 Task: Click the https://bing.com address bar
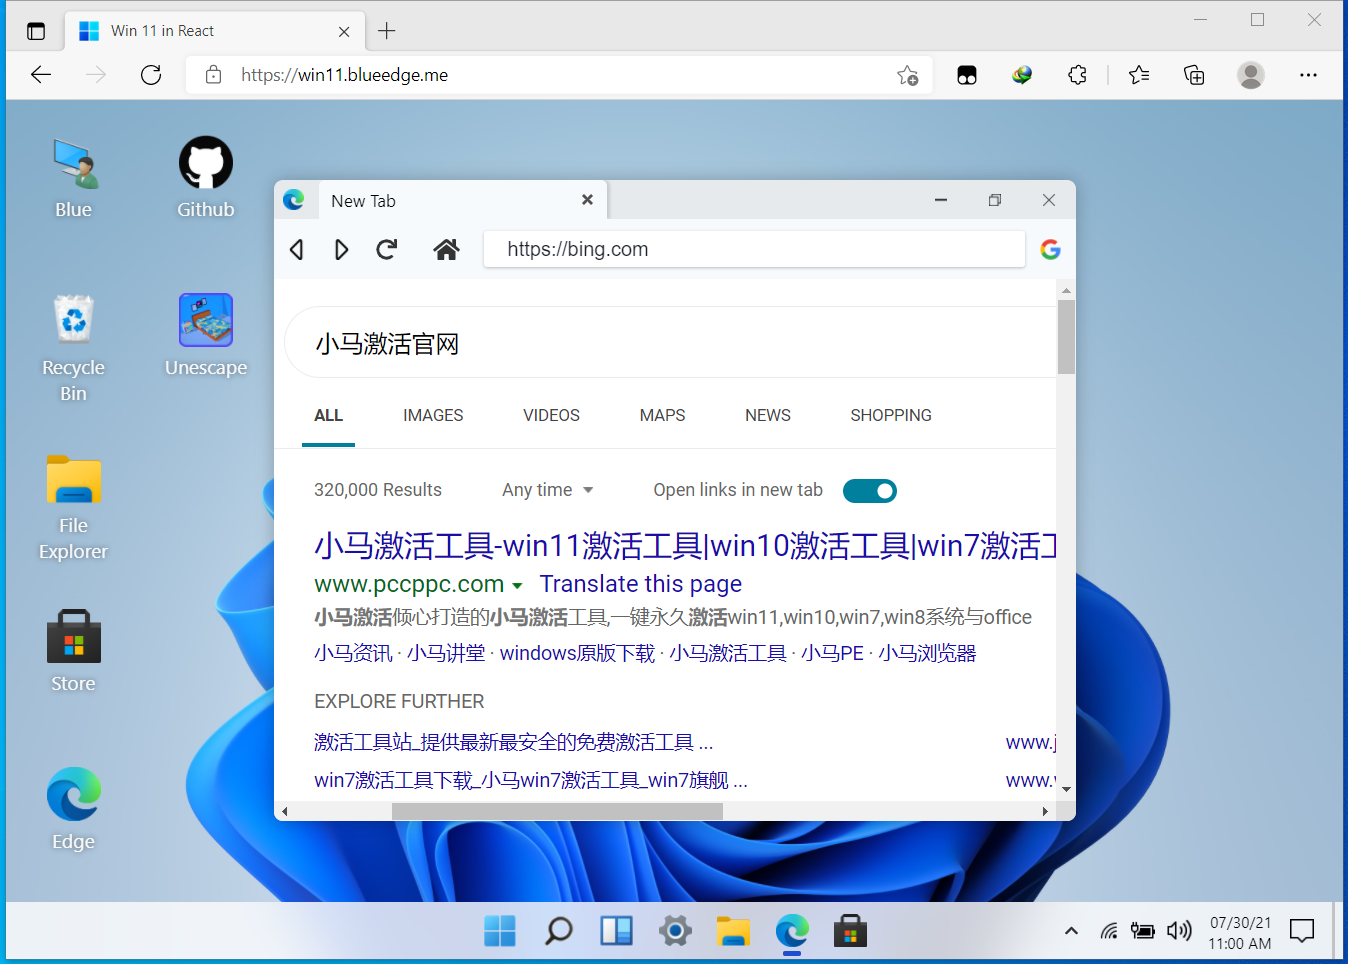754,249
